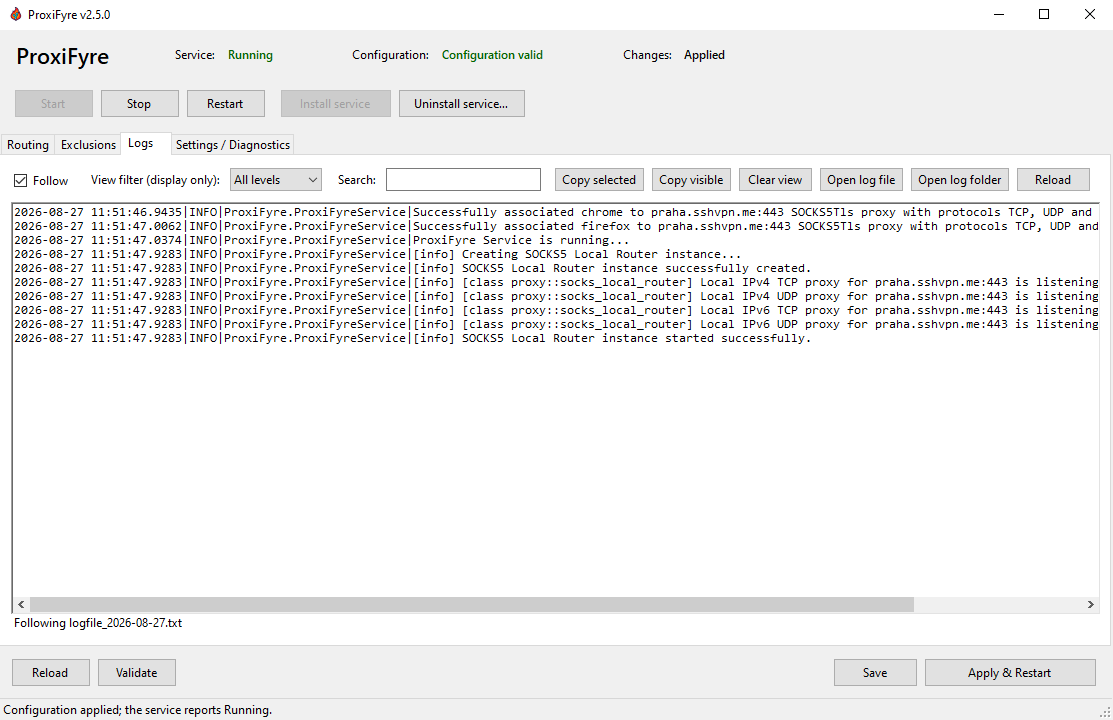Reload the log with the toolbar Reload button

(x=1053, y=180)
